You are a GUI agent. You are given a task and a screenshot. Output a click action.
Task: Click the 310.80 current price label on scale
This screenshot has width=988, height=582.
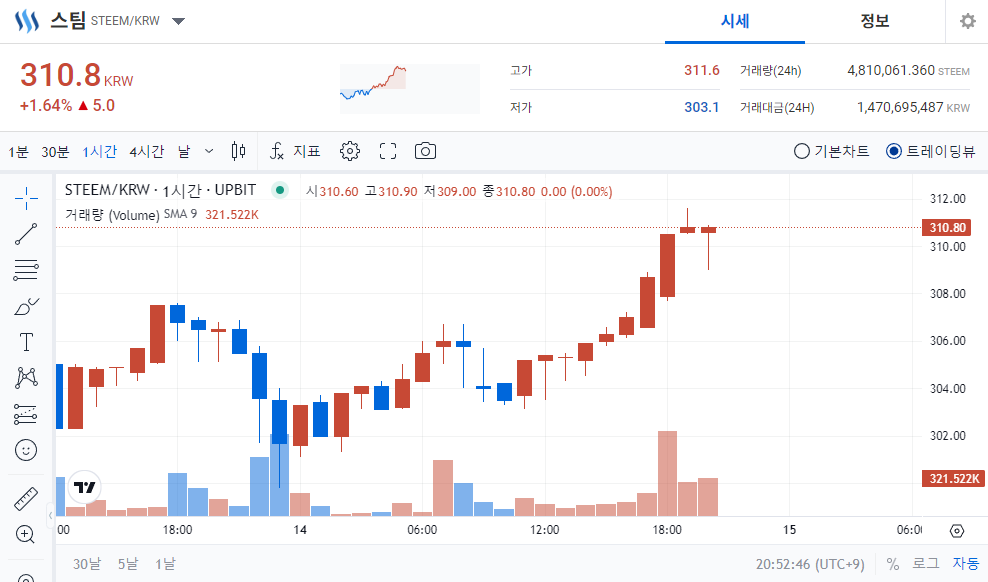pos(947,227)
